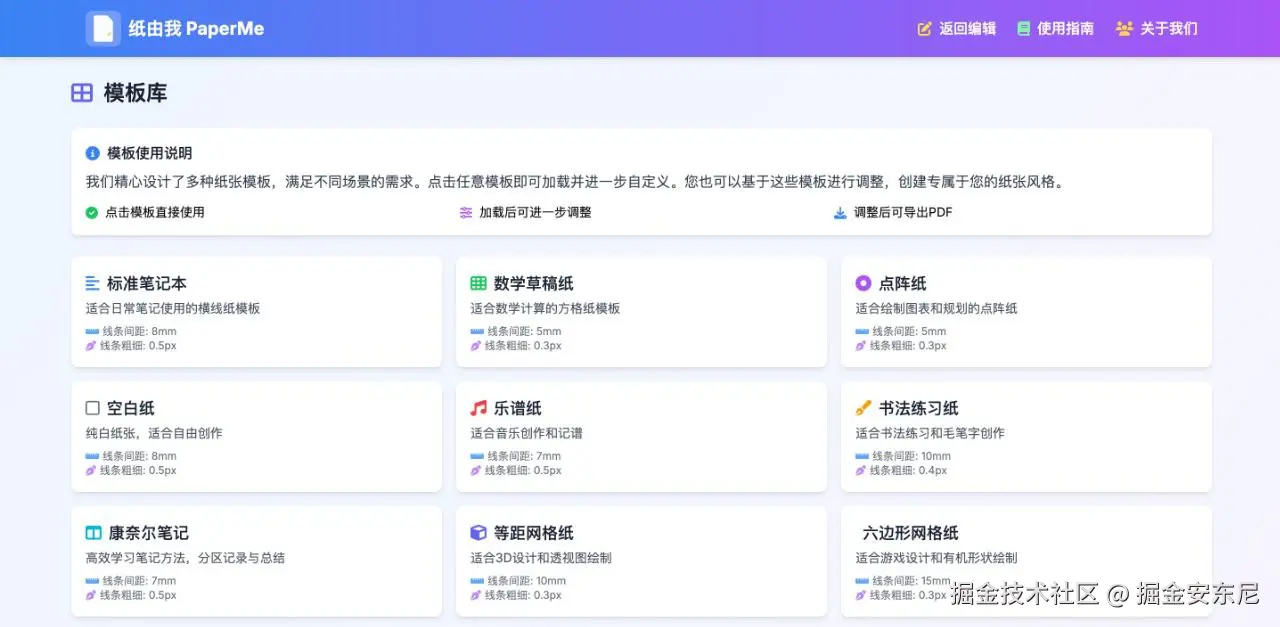Click the cube icon for 等距网格纸
Image resolution: width=1280 pixels, height=627 pixels.
pyautogui.click(x=478, y=533)
